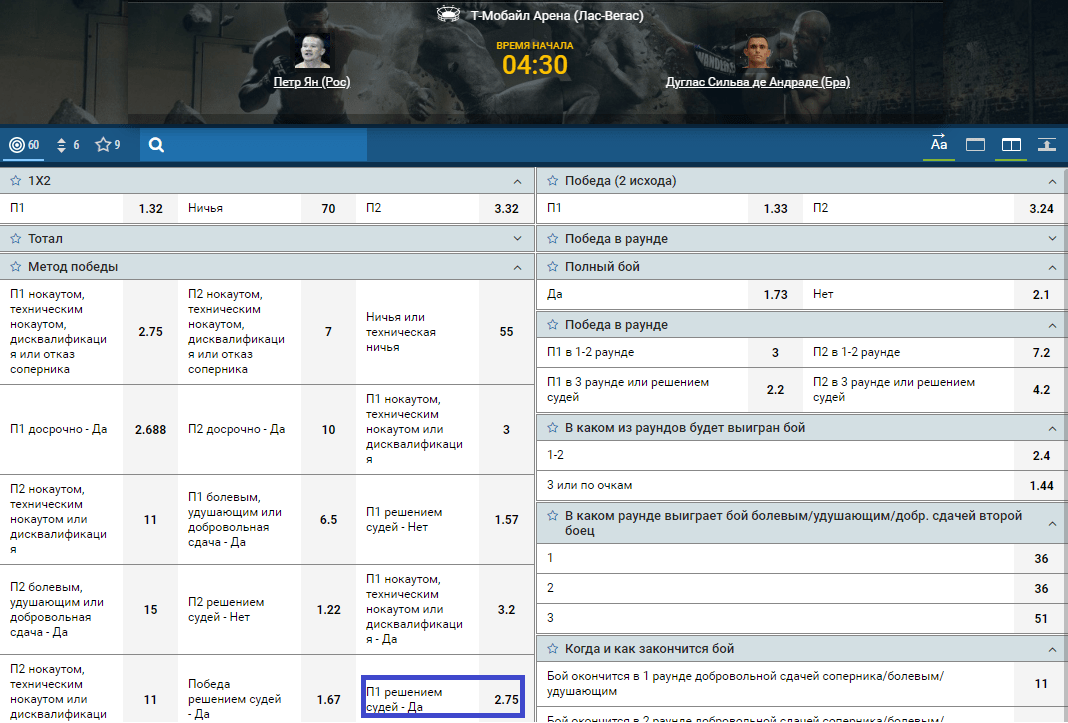Switch to two-column market layout

(1011, 144)
